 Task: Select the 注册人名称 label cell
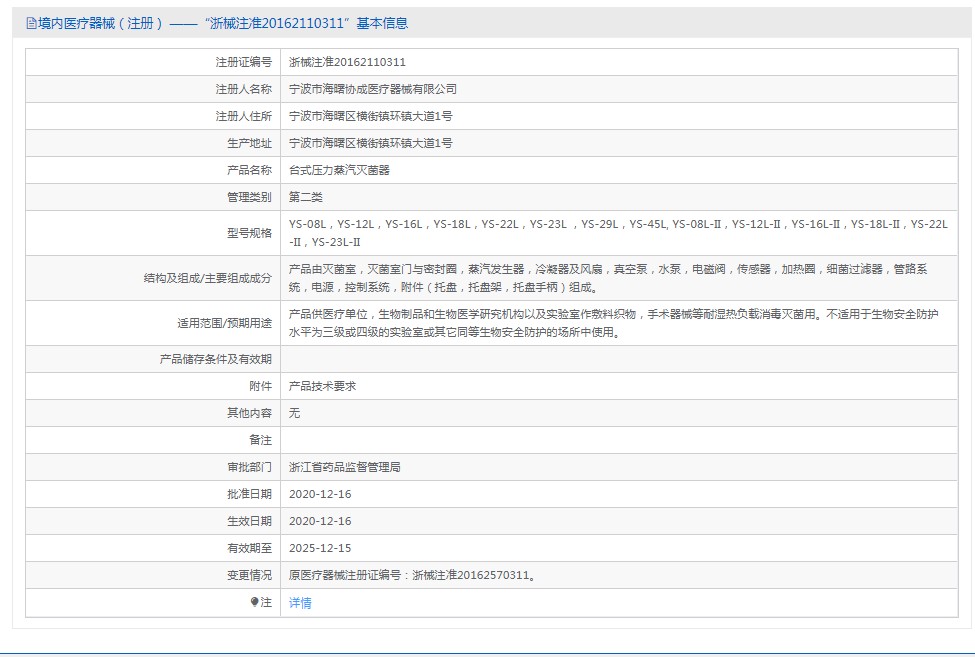[244, 89]
